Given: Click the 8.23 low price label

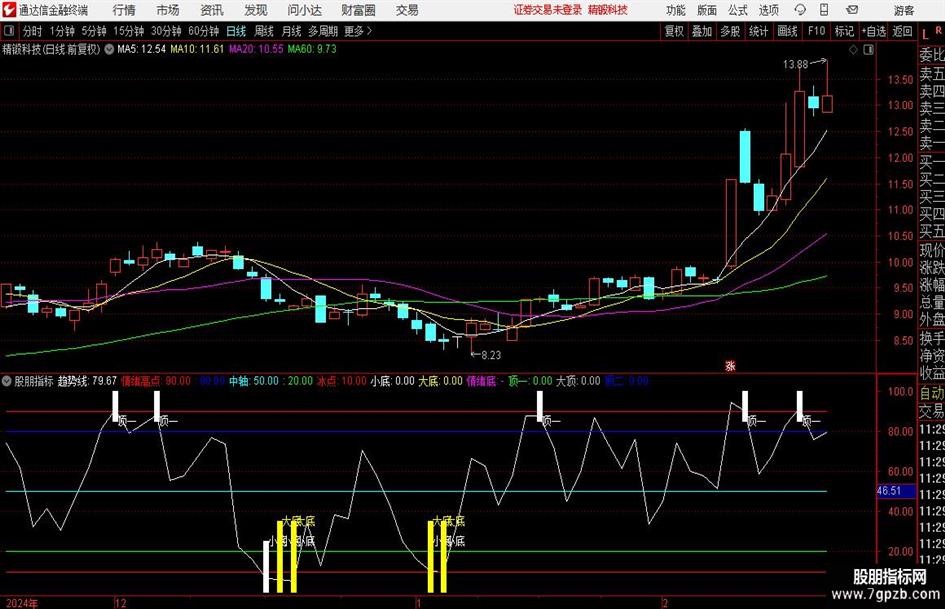Looking at the screenshot, I should point(491,355).
